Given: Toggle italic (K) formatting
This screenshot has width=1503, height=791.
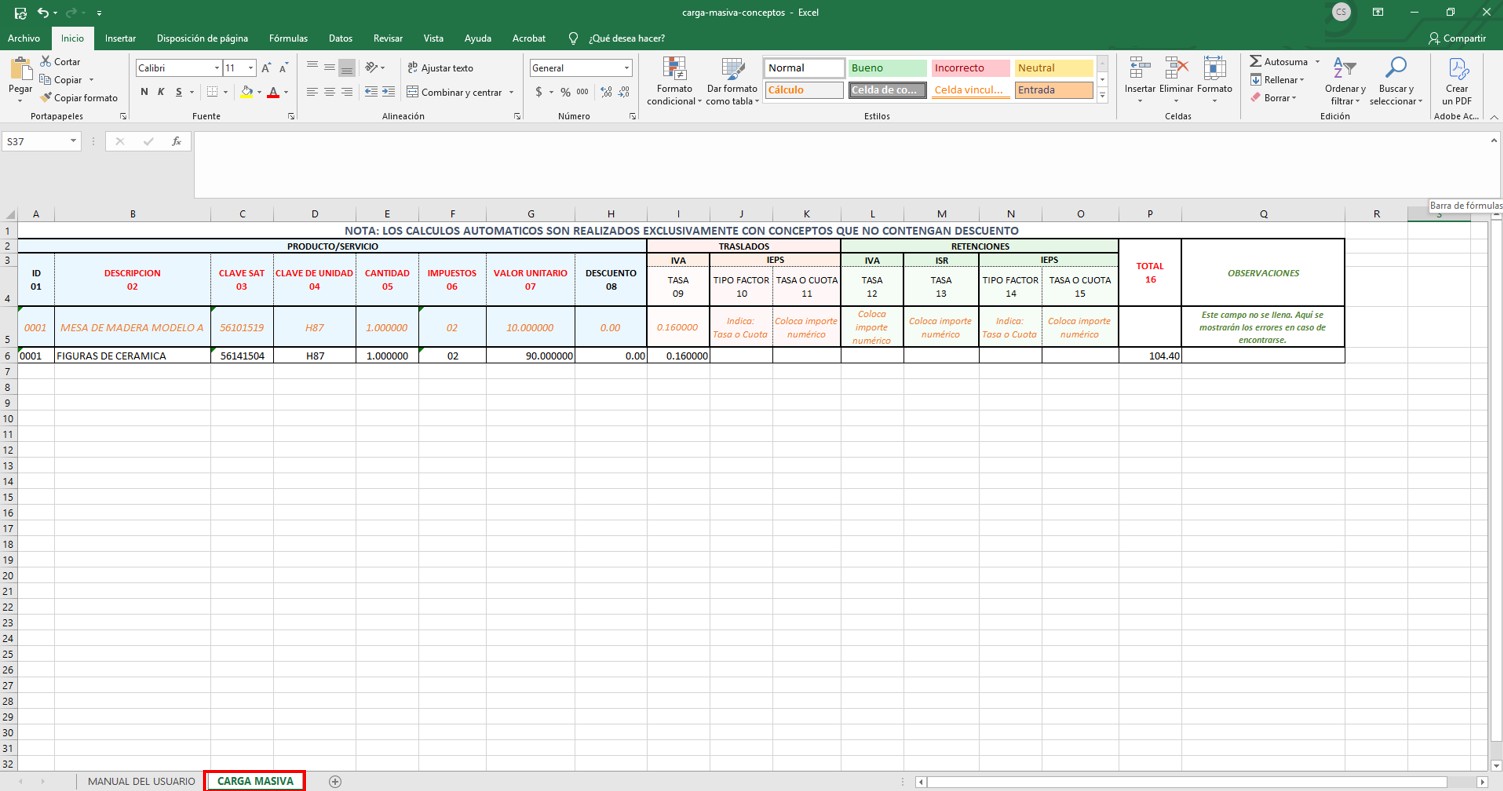Looking at the screenshot, I should click(x=161, y=92).
